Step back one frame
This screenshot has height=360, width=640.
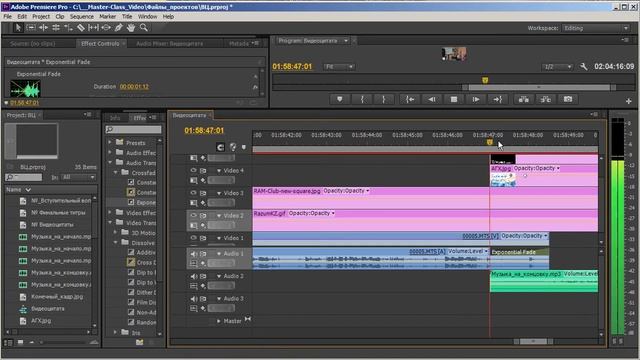coord(432,99)
